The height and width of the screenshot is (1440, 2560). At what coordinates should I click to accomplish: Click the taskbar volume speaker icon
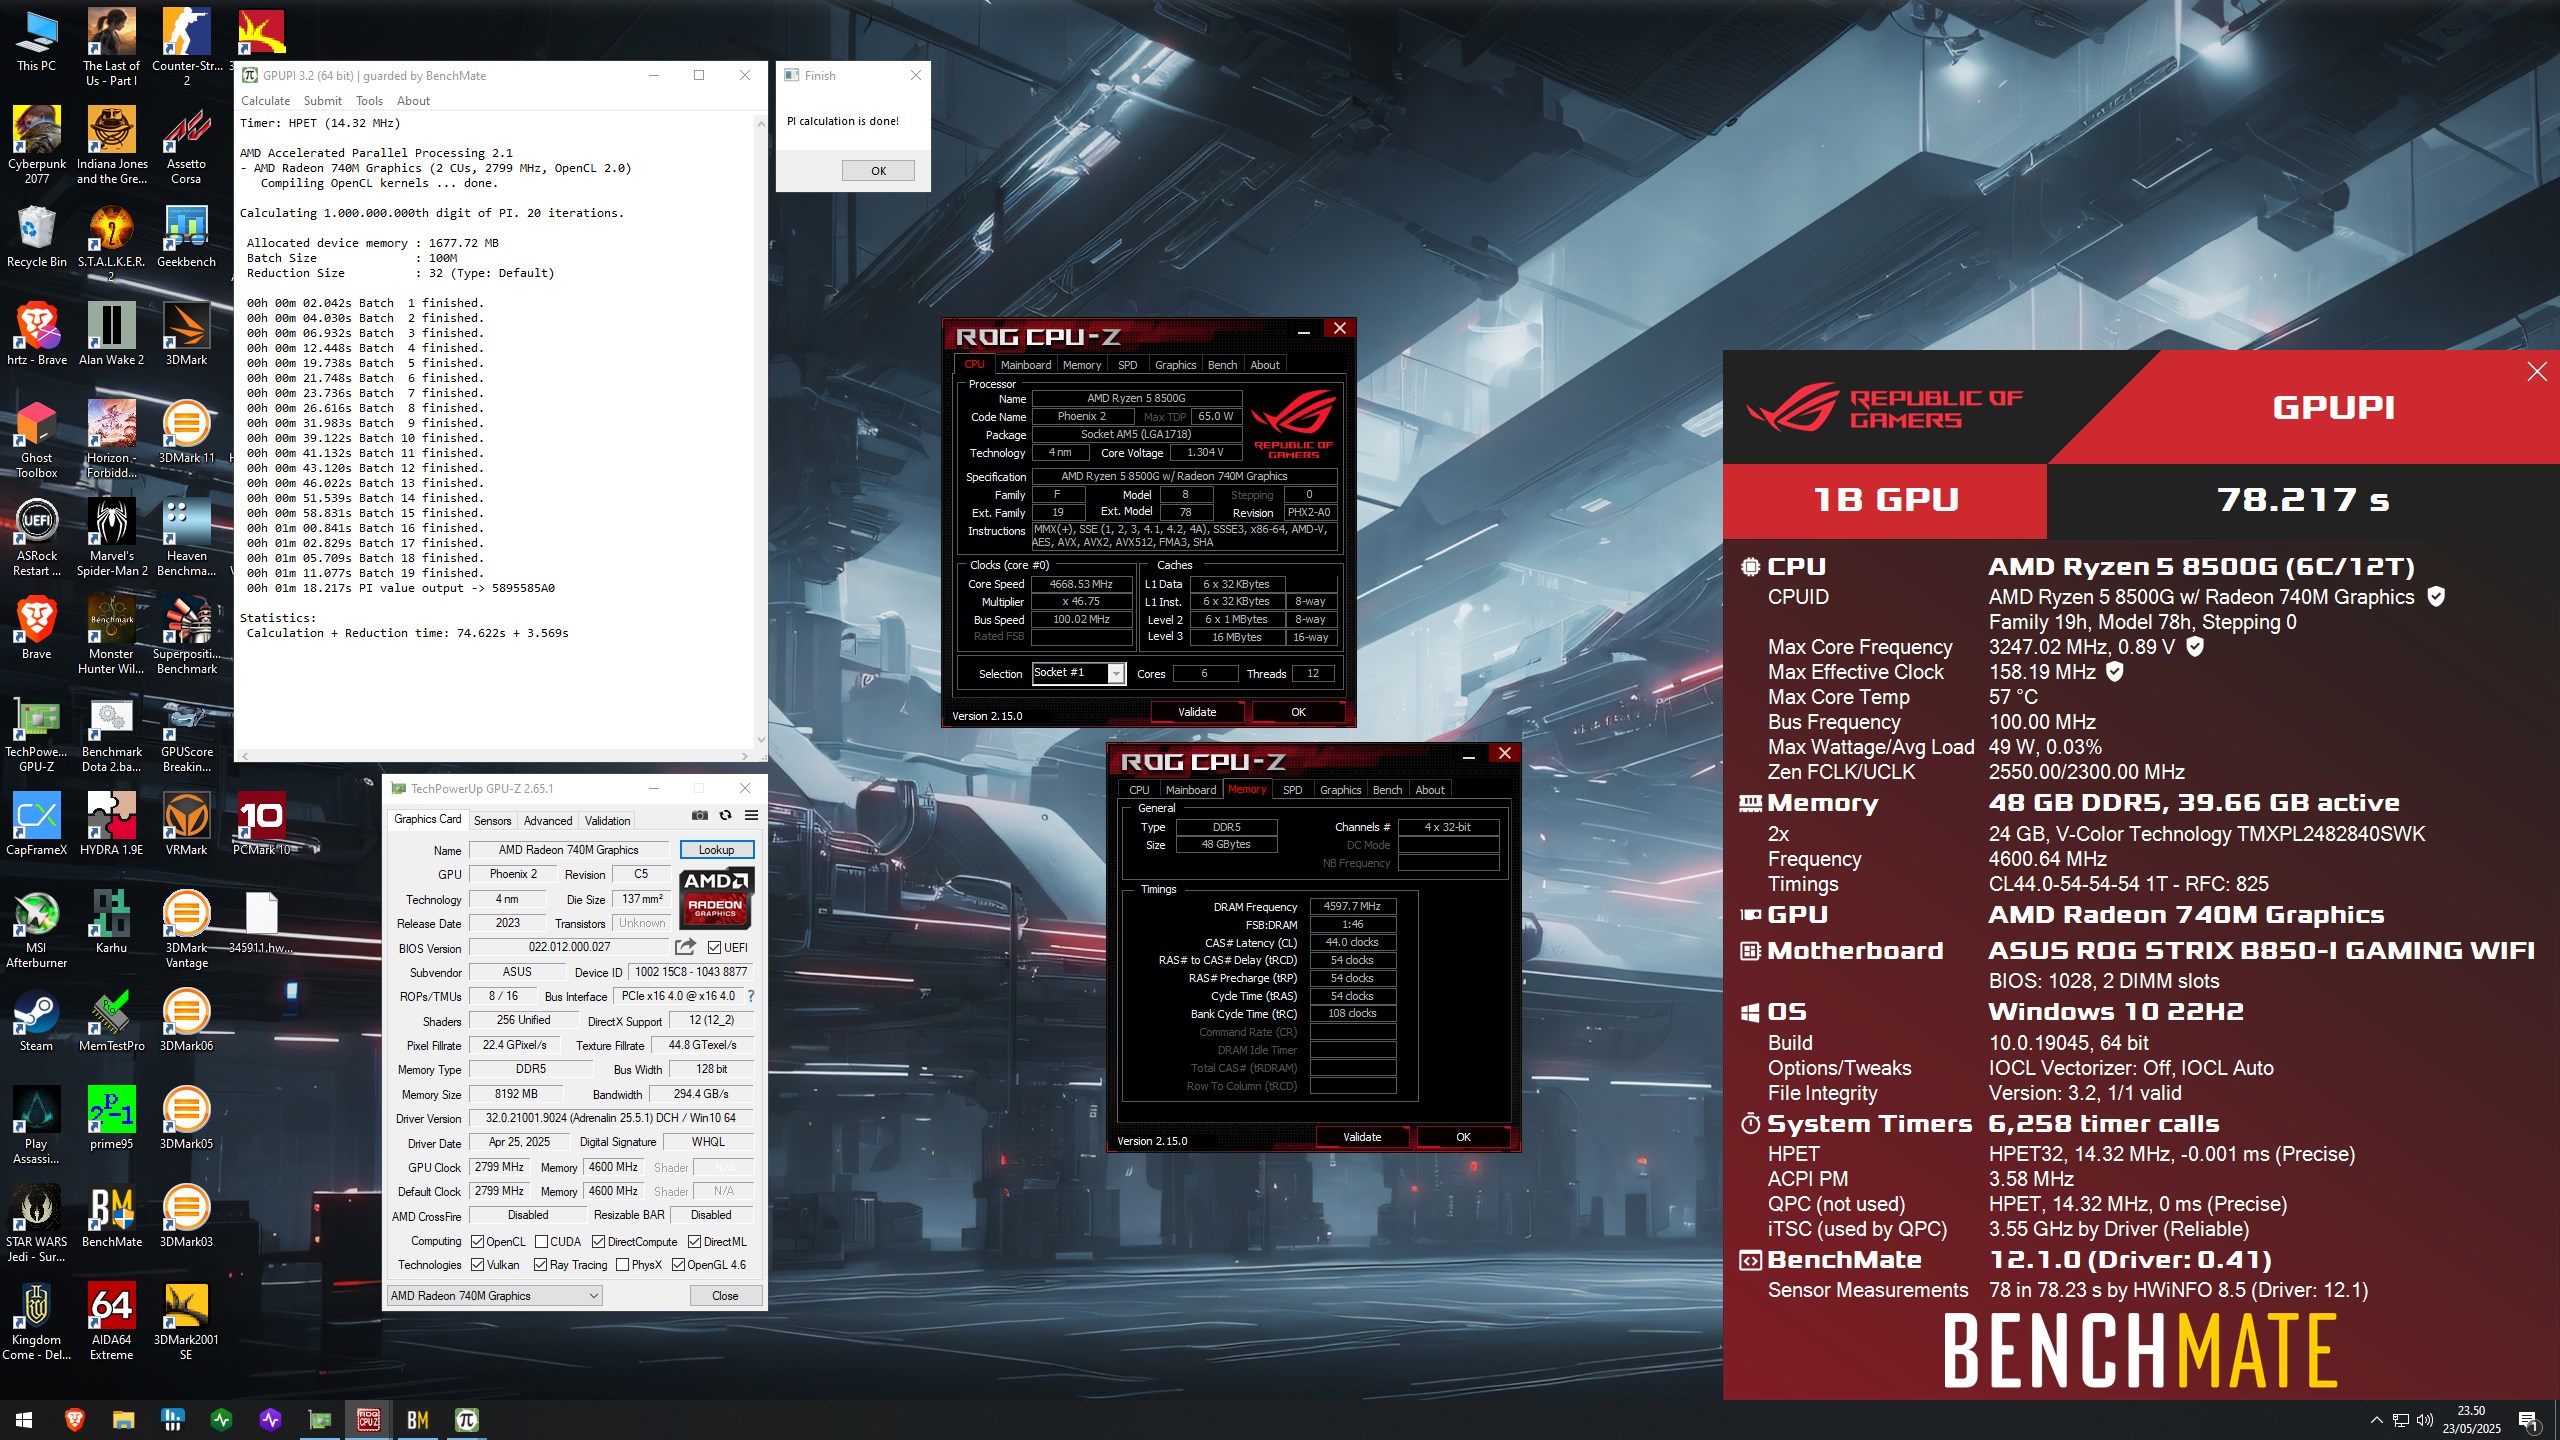point(2424,1420)
